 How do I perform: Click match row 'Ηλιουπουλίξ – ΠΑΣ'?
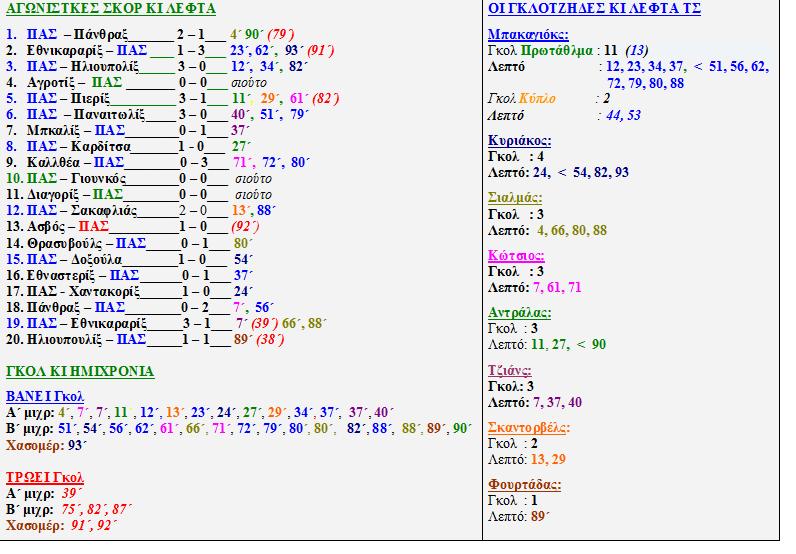[145, 340]
